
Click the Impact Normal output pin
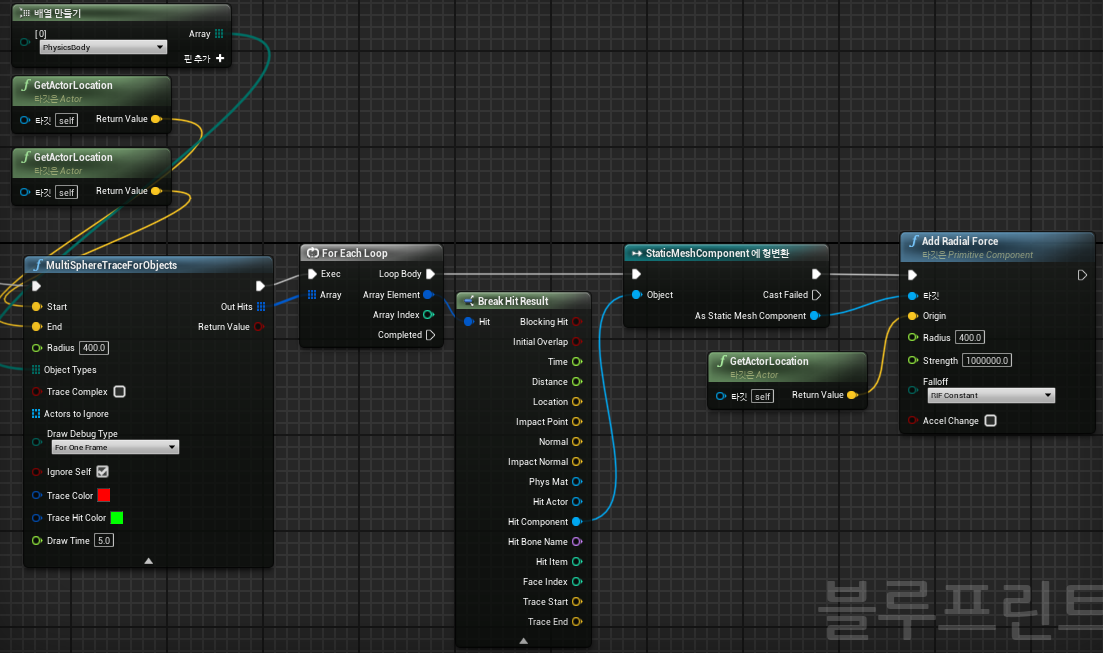click(577, 462)
